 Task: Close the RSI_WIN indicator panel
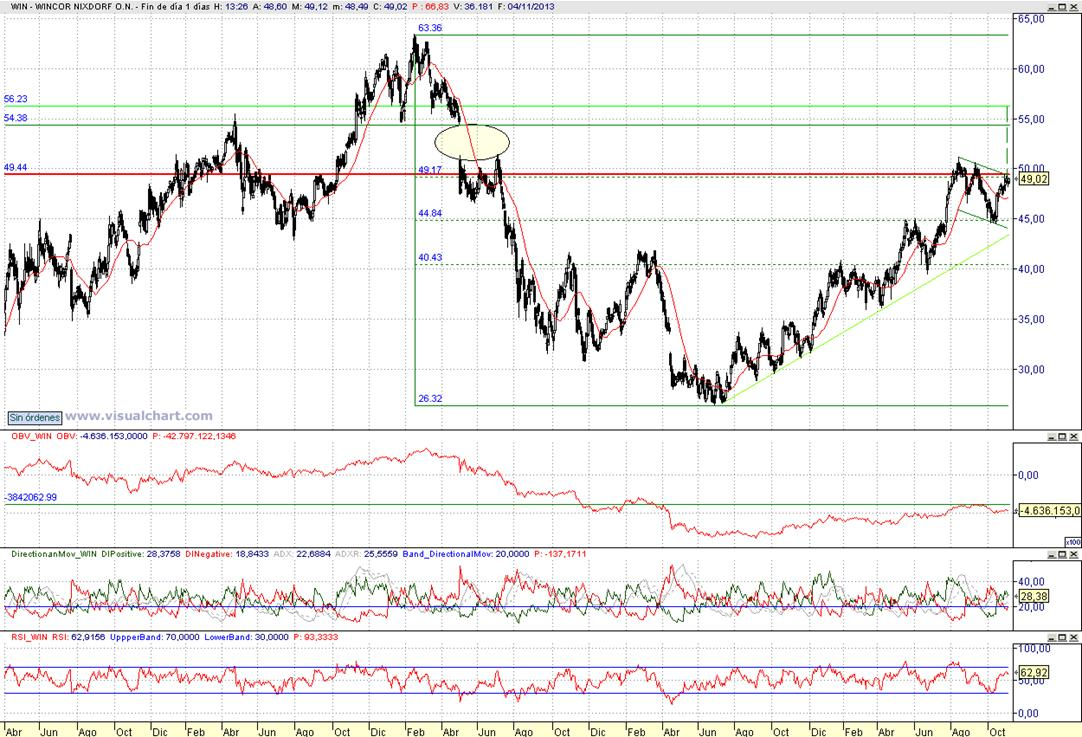coord(1074,638)
